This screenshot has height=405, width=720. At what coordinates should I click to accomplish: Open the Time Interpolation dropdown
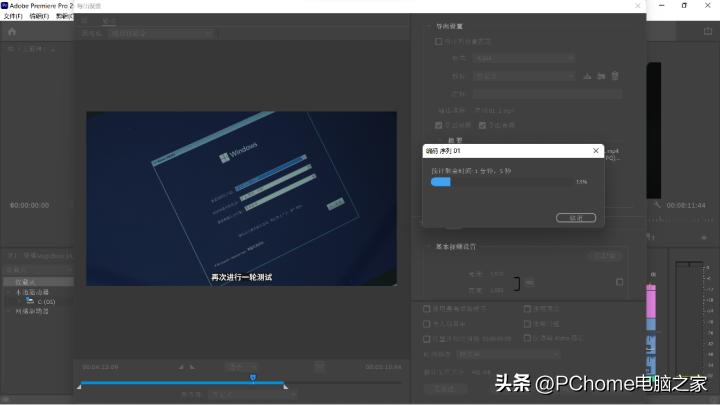click(x=508, y=354)
